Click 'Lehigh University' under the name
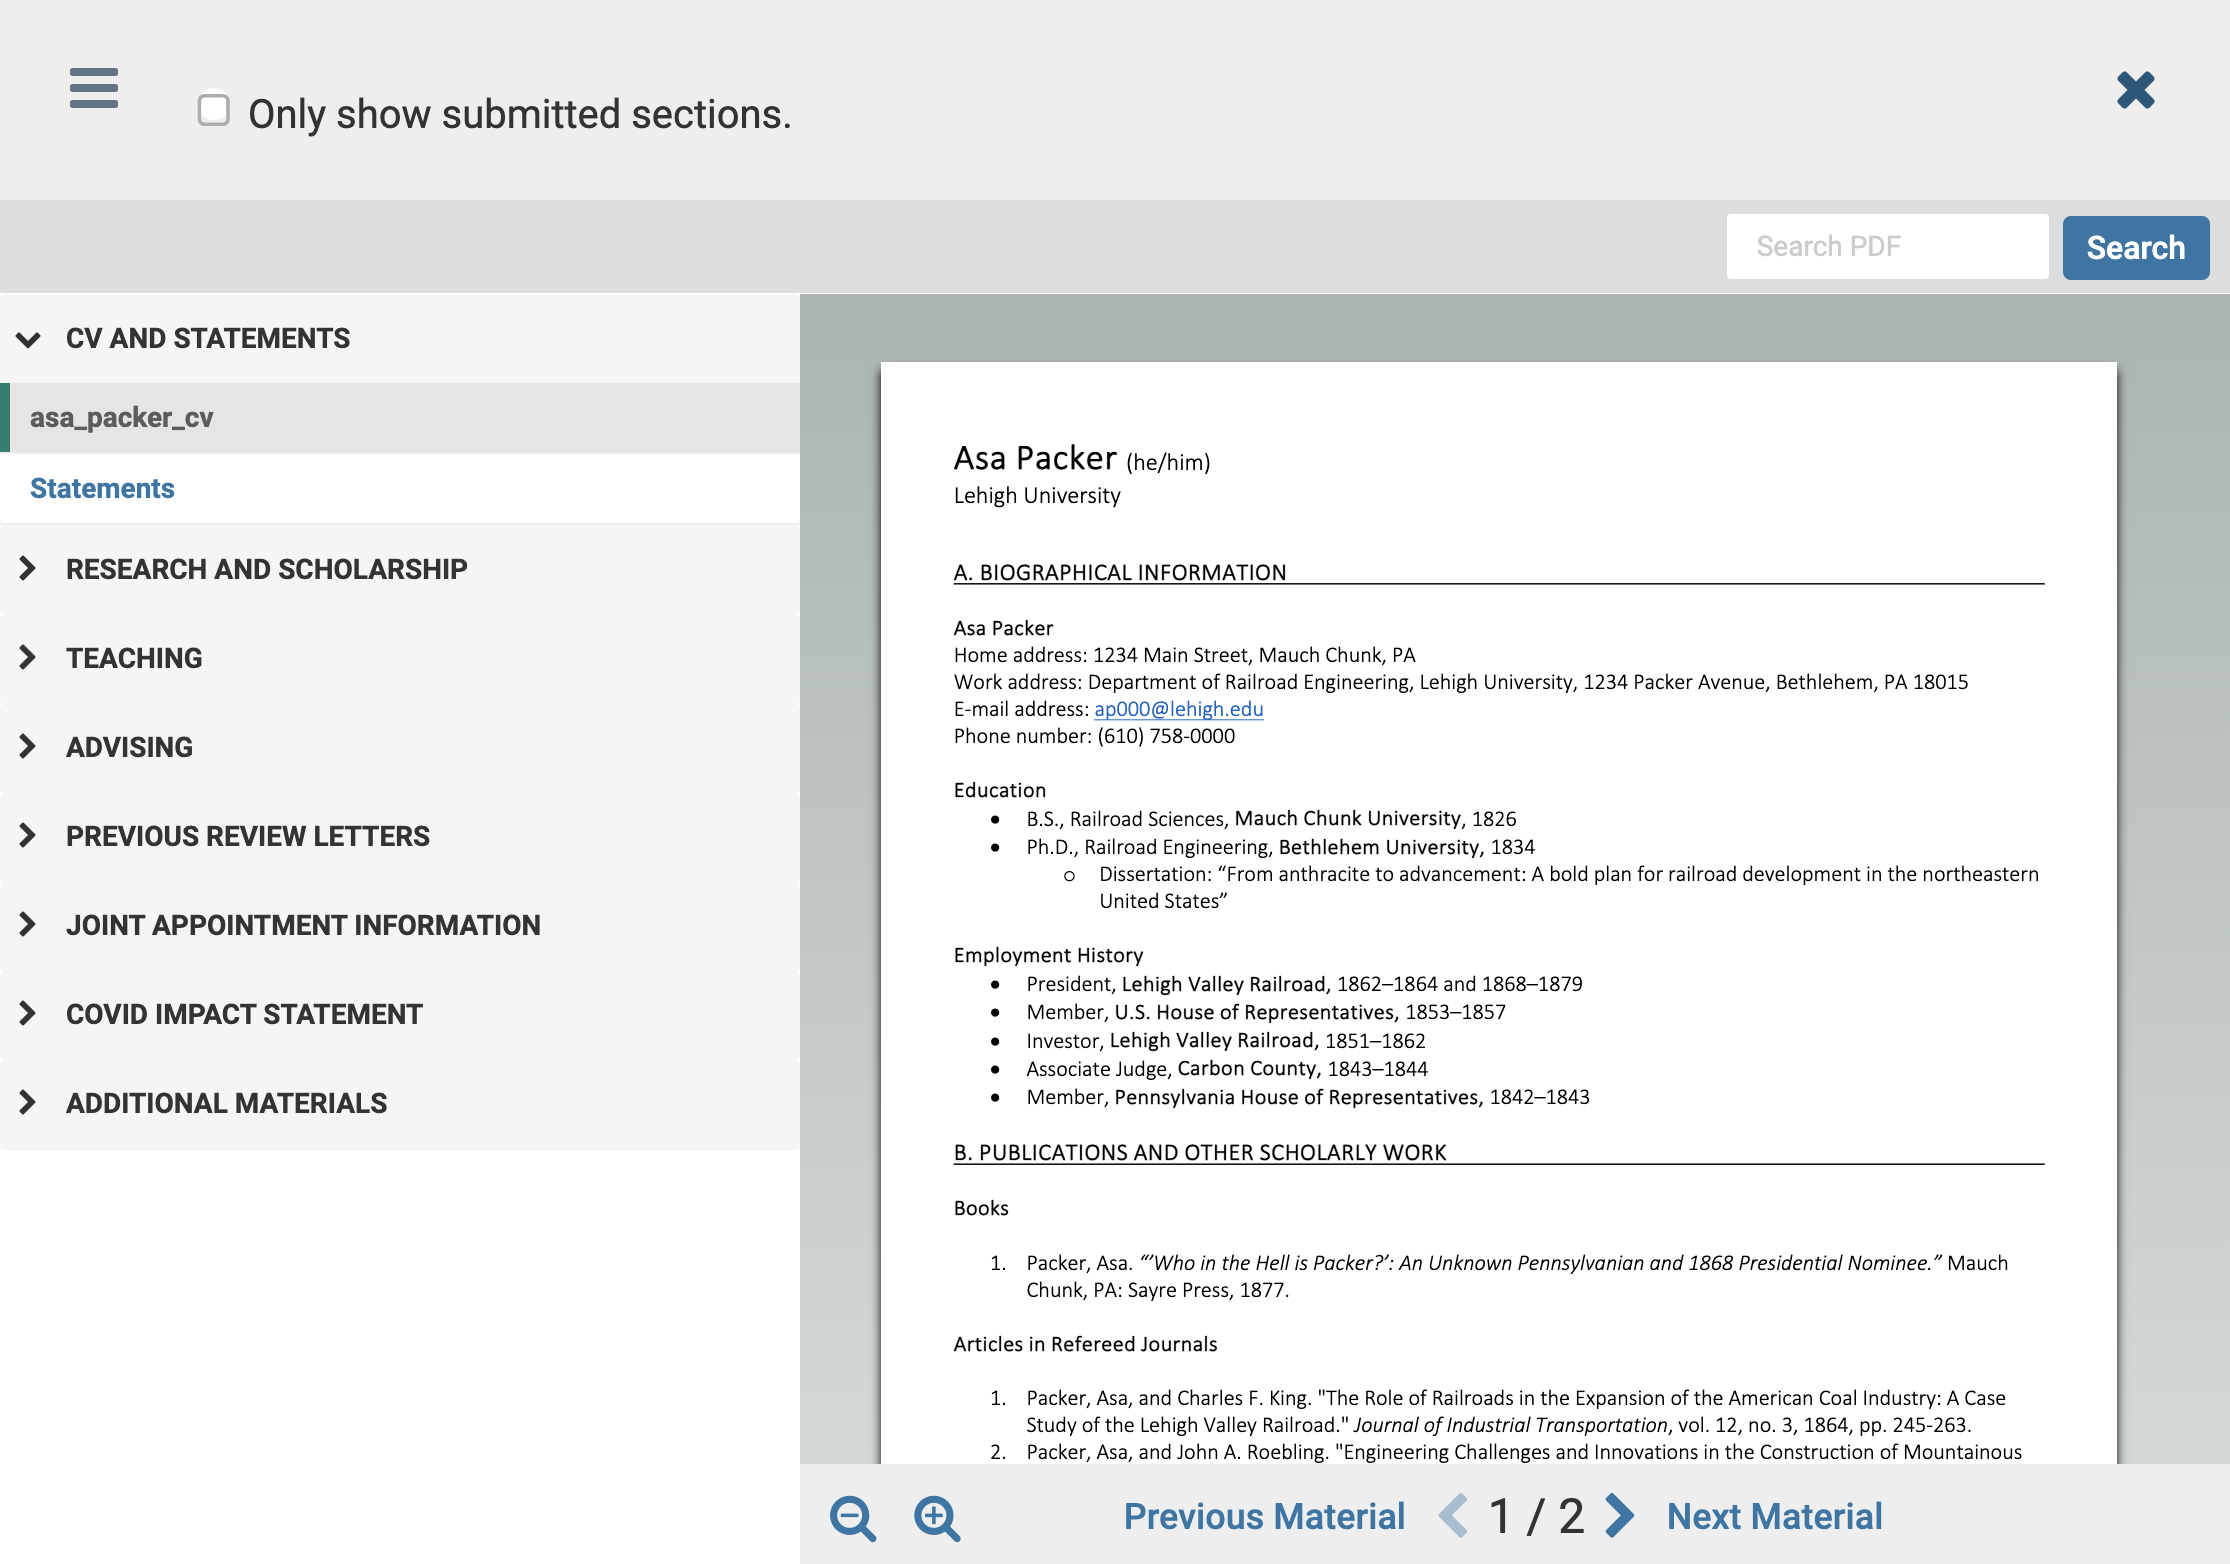The image size is (2230, 1564). point(1037,496)
